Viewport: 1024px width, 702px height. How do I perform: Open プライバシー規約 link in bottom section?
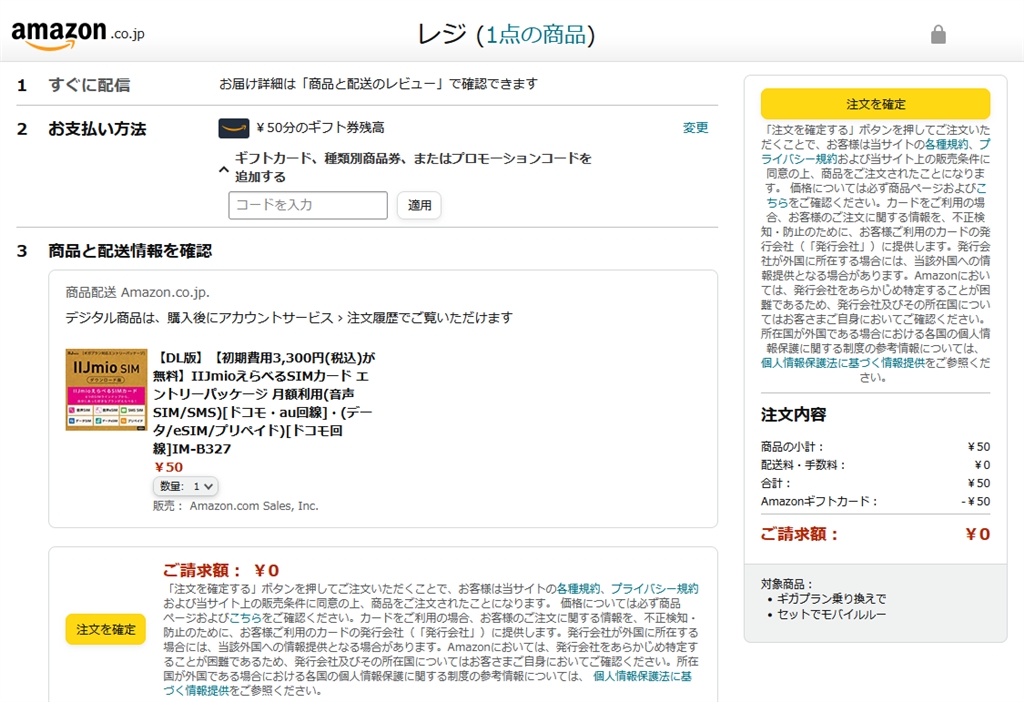coord(654,588)
